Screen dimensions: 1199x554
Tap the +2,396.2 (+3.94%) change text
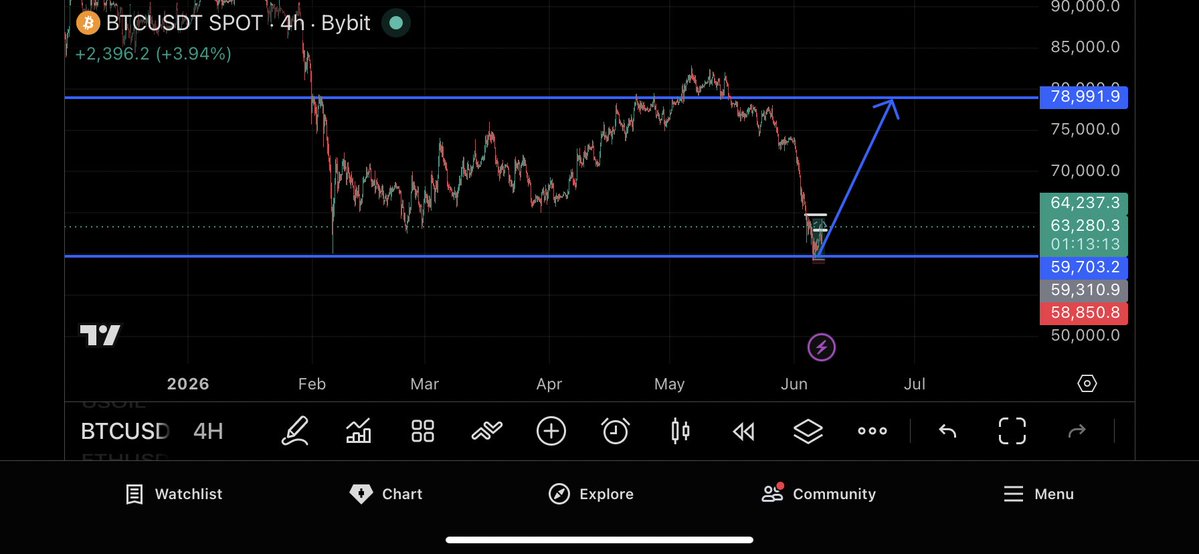(x=153, y=54)
